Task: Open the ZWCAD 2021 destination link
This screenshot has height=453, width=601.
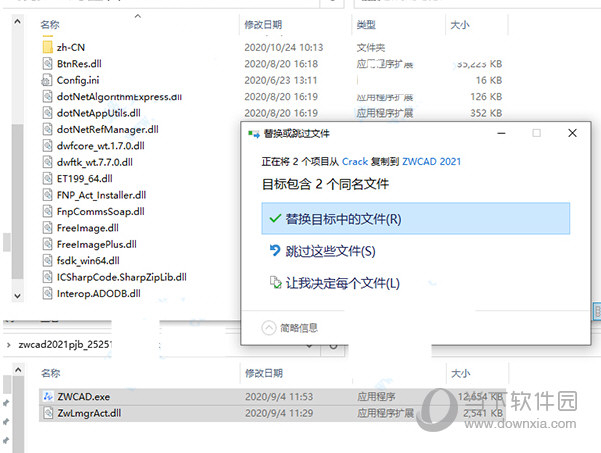Action: (431, 162)
